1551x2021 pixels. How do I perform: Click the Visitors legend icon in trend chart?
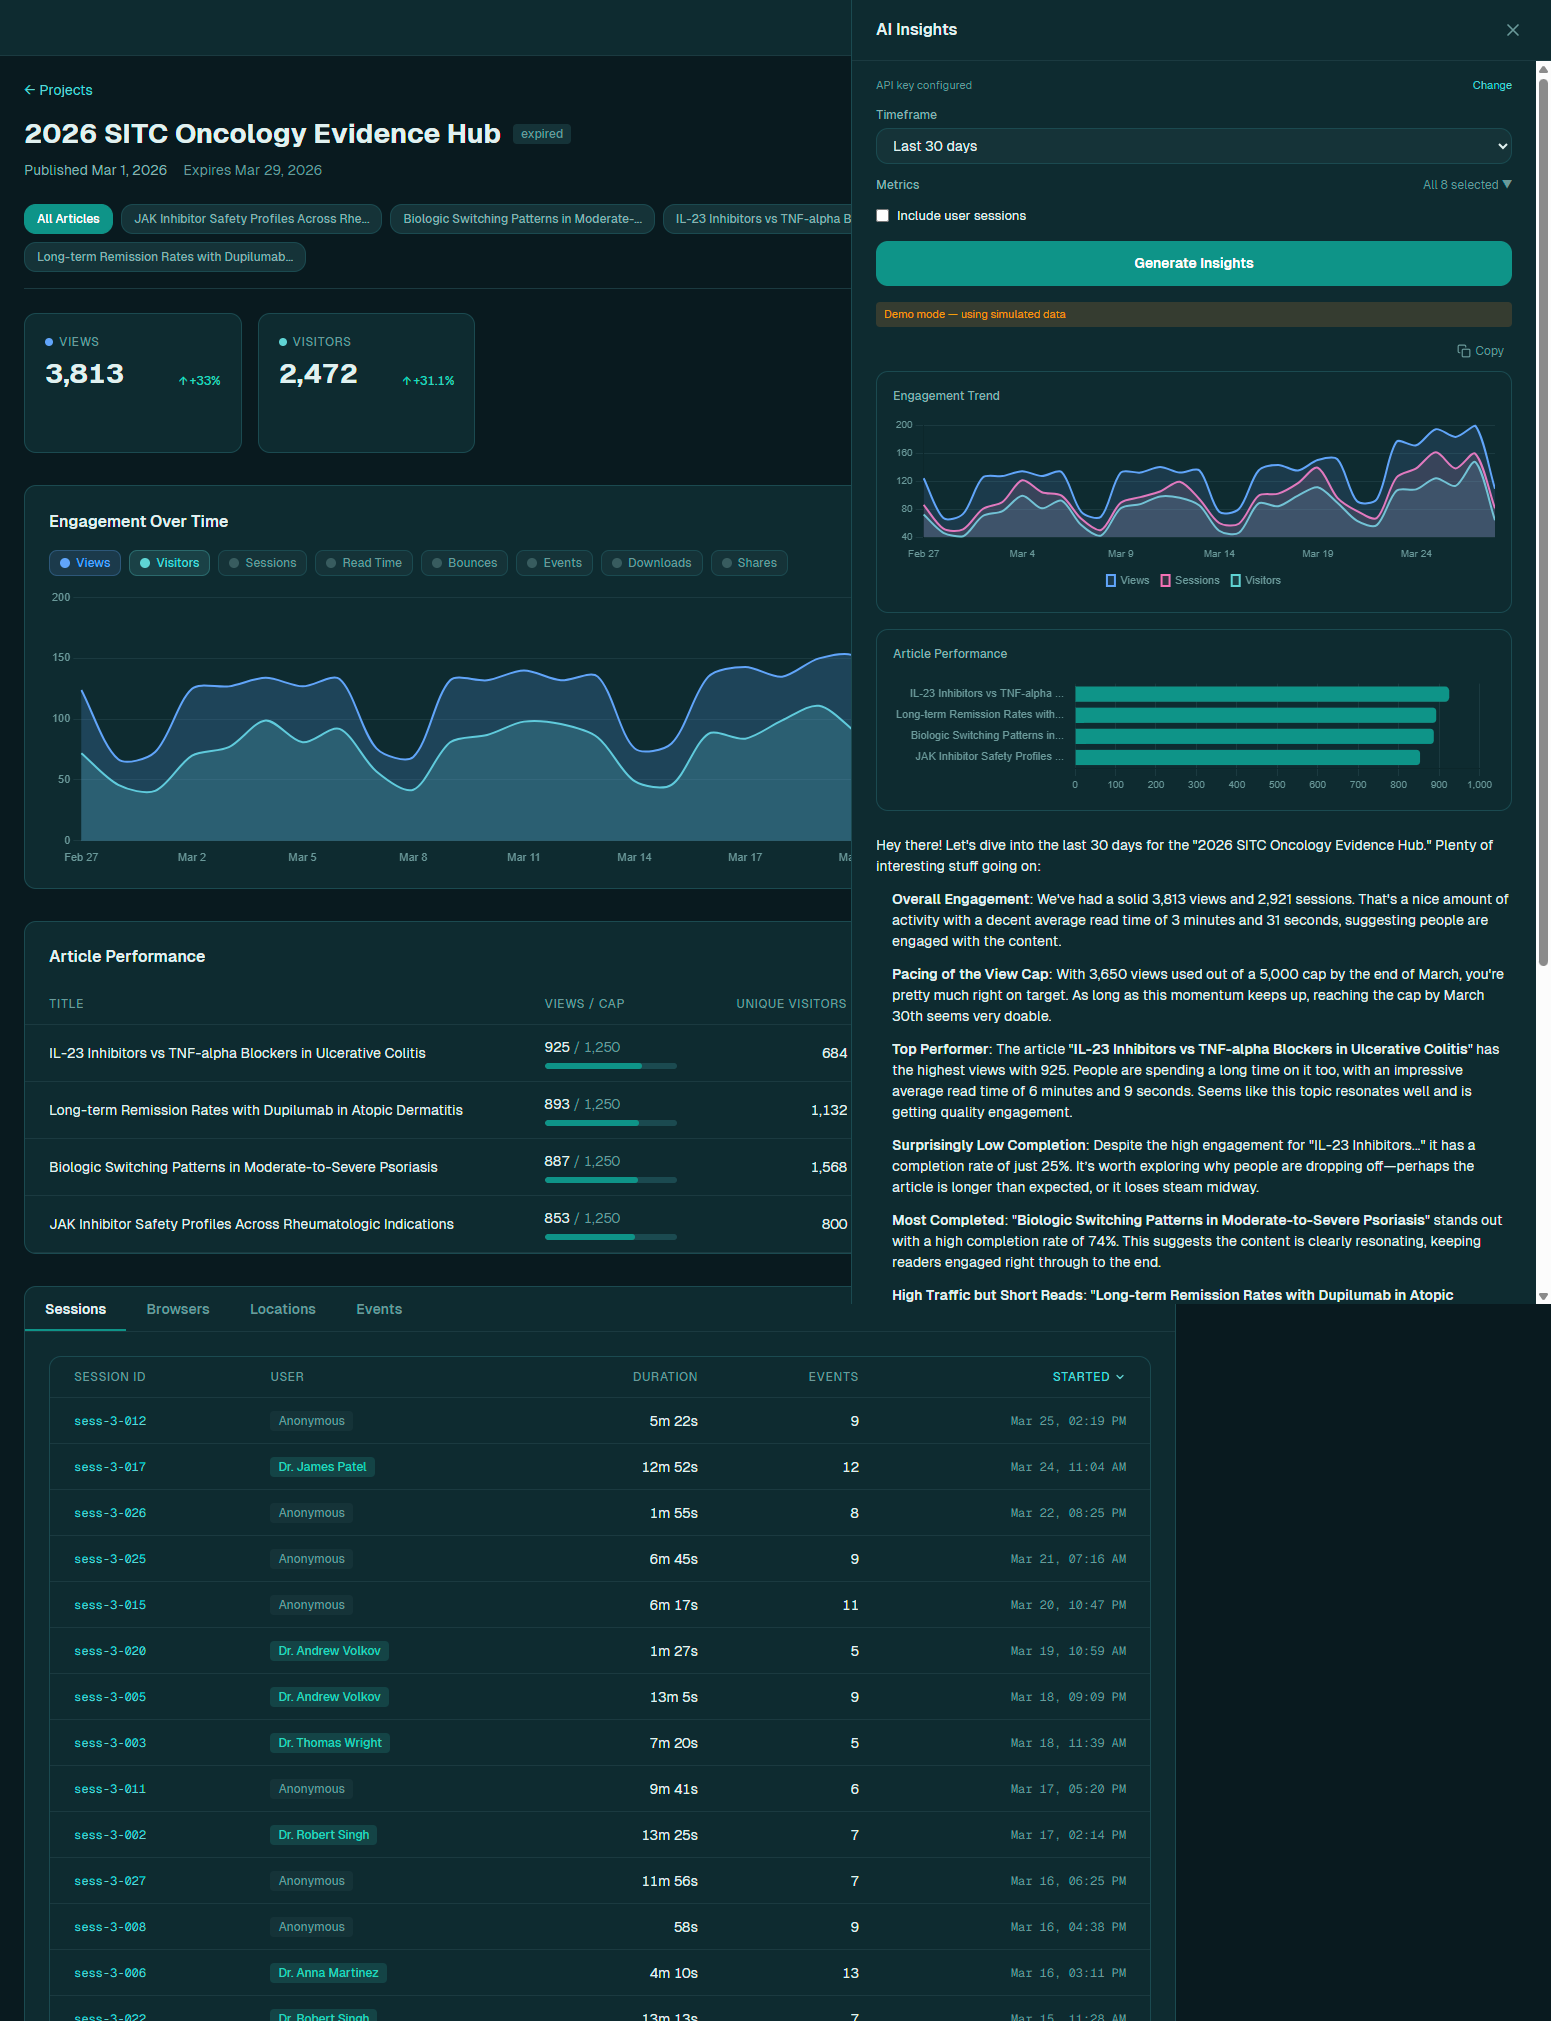point(1235,581)
